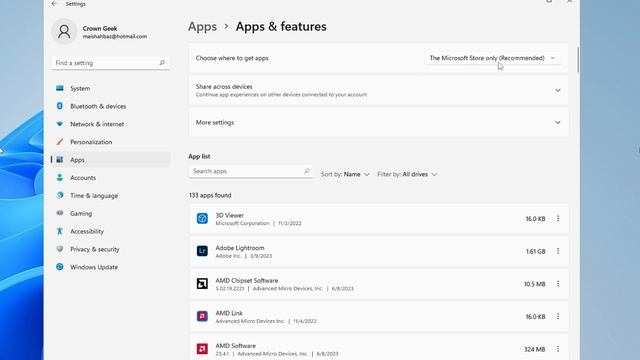Open the Crown Geek account avatar
This screenshot has height=360, width=640.
tap(64, 31)
